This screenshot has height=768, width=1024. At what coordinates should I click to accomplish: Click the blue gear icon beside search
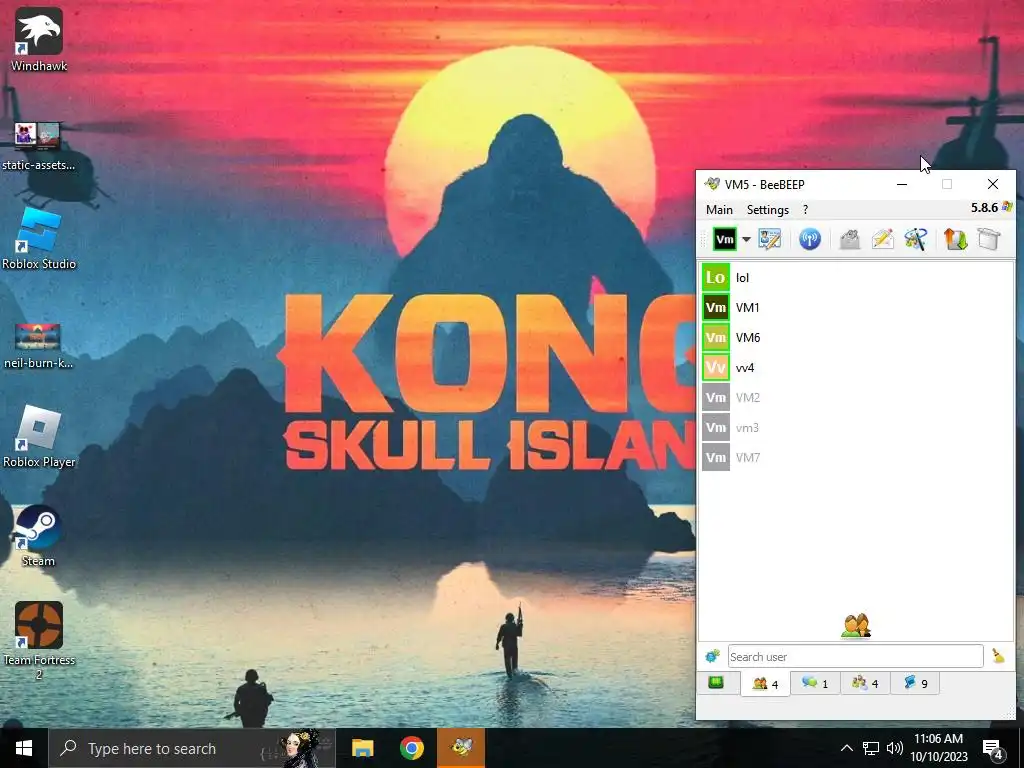point(712,656)
